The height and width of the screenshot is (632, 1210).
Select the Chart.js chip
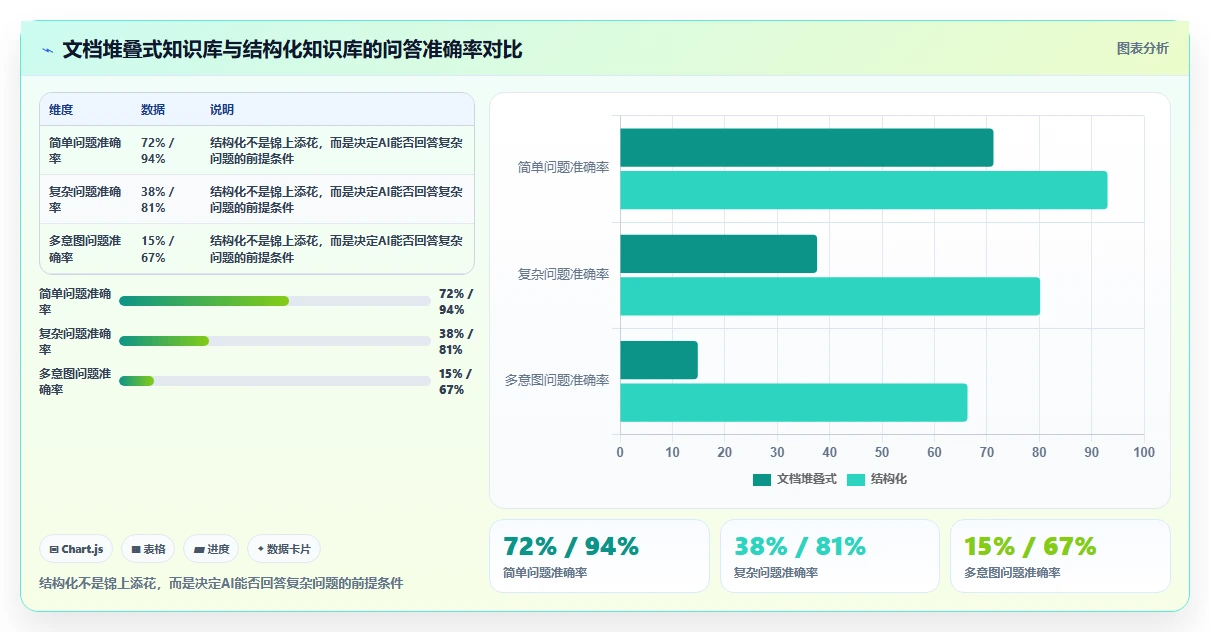76,549
